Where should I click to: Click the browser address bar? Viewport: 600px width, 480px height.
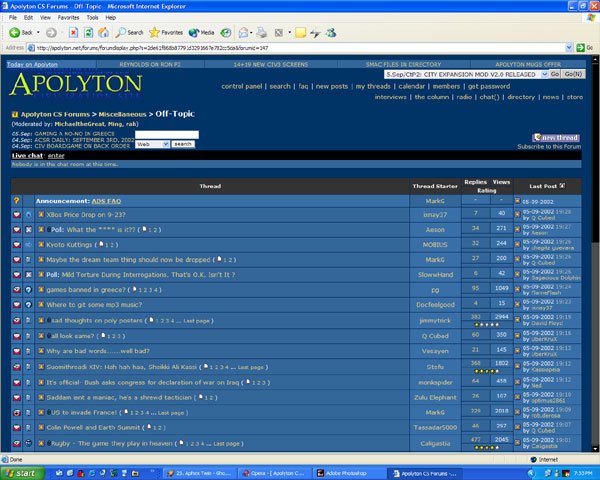300,47
